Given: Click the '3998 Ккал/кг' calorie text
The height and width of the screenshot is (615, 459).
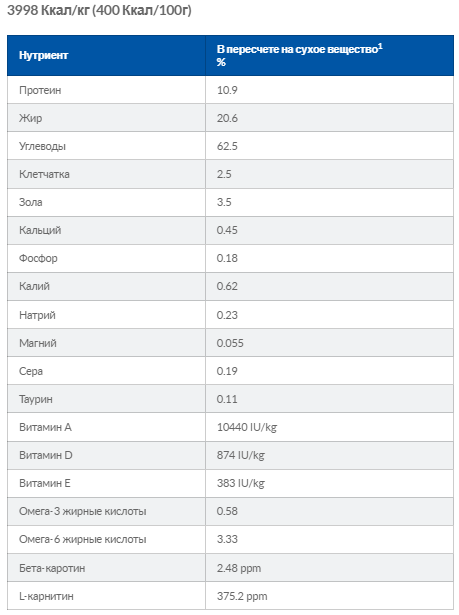Looking at the screenshot, I should point(48,10).
